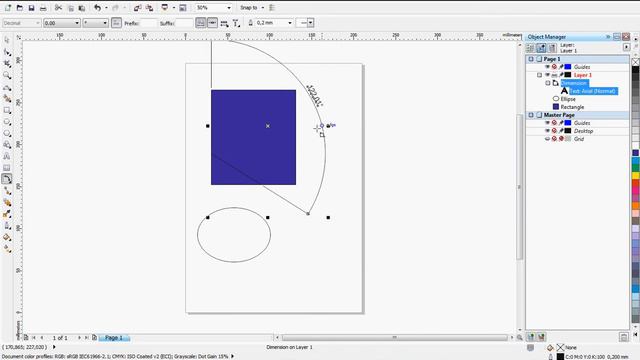Open a file with folder icon
Screen dimensions: 640x360
point(19,8)
